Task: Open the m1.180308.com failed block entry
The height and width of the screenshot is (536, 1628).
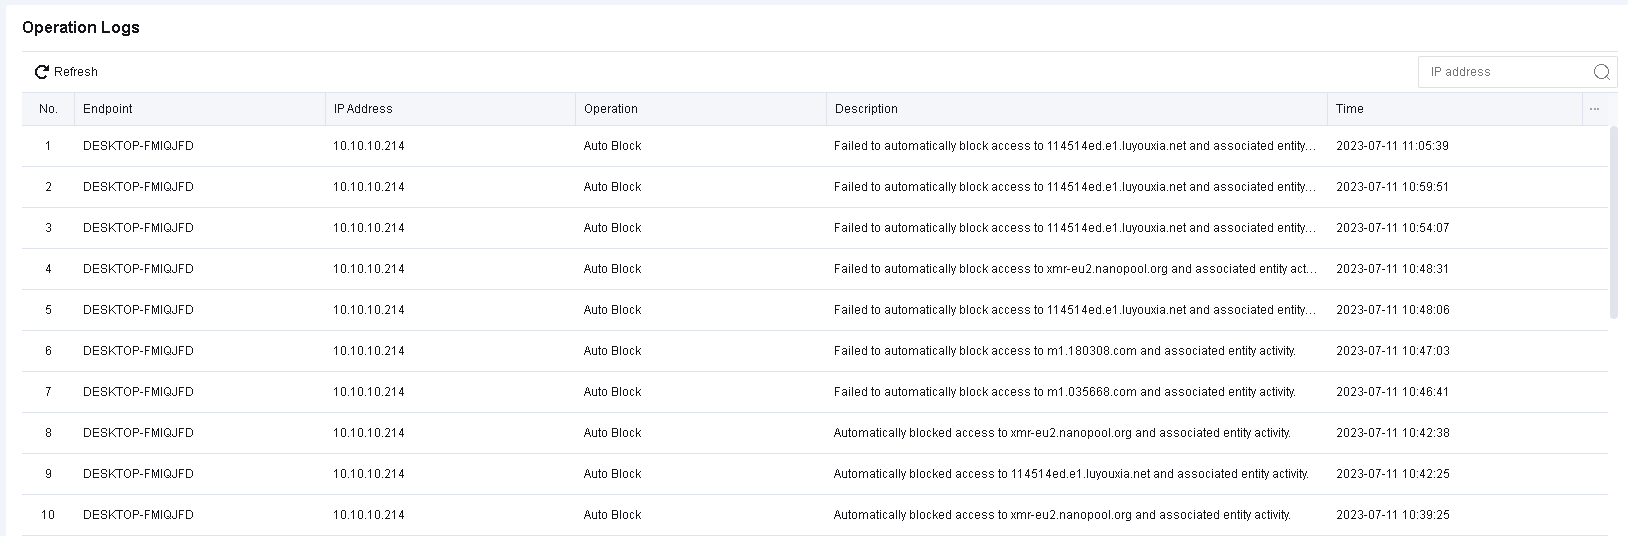Action: click(x=1064, y=351)
